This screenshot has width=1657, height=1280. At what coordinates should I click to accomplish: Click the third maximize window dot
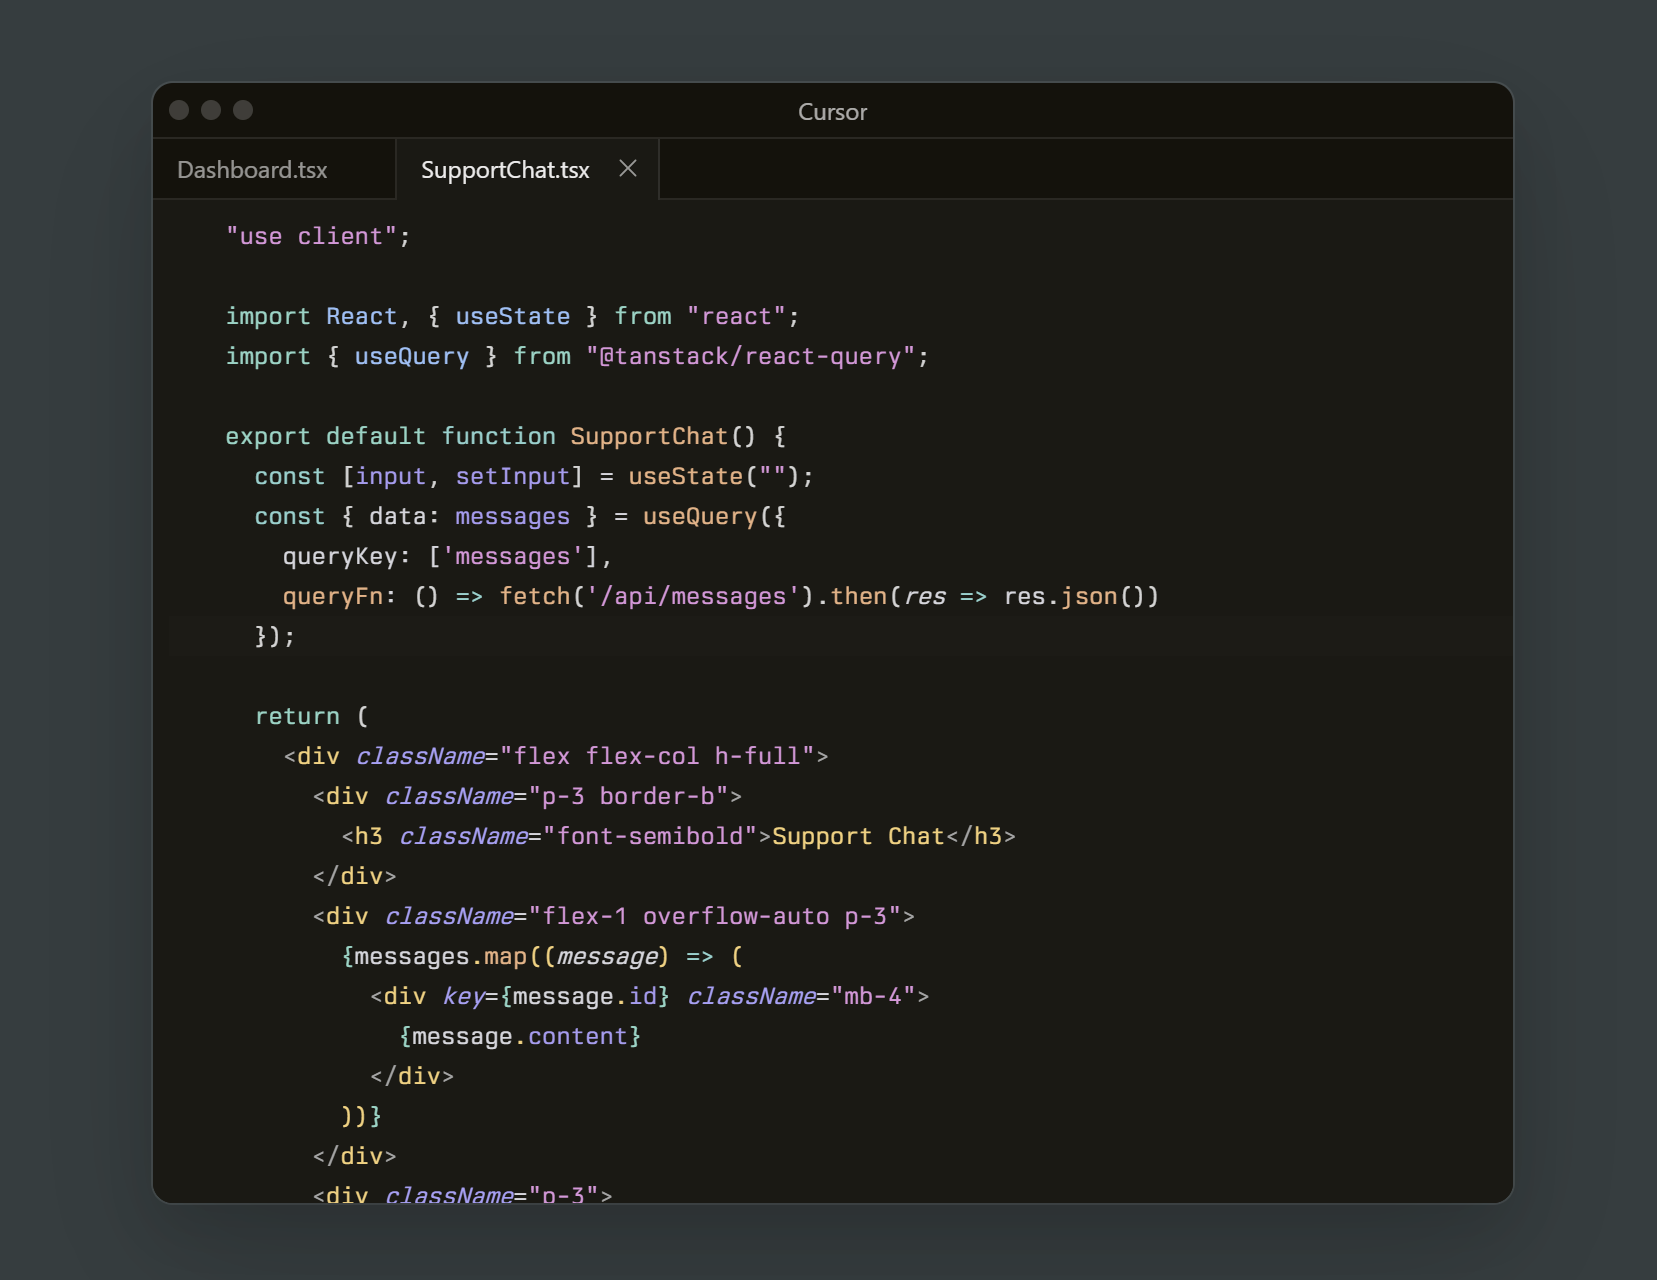[x=243, y=110]
